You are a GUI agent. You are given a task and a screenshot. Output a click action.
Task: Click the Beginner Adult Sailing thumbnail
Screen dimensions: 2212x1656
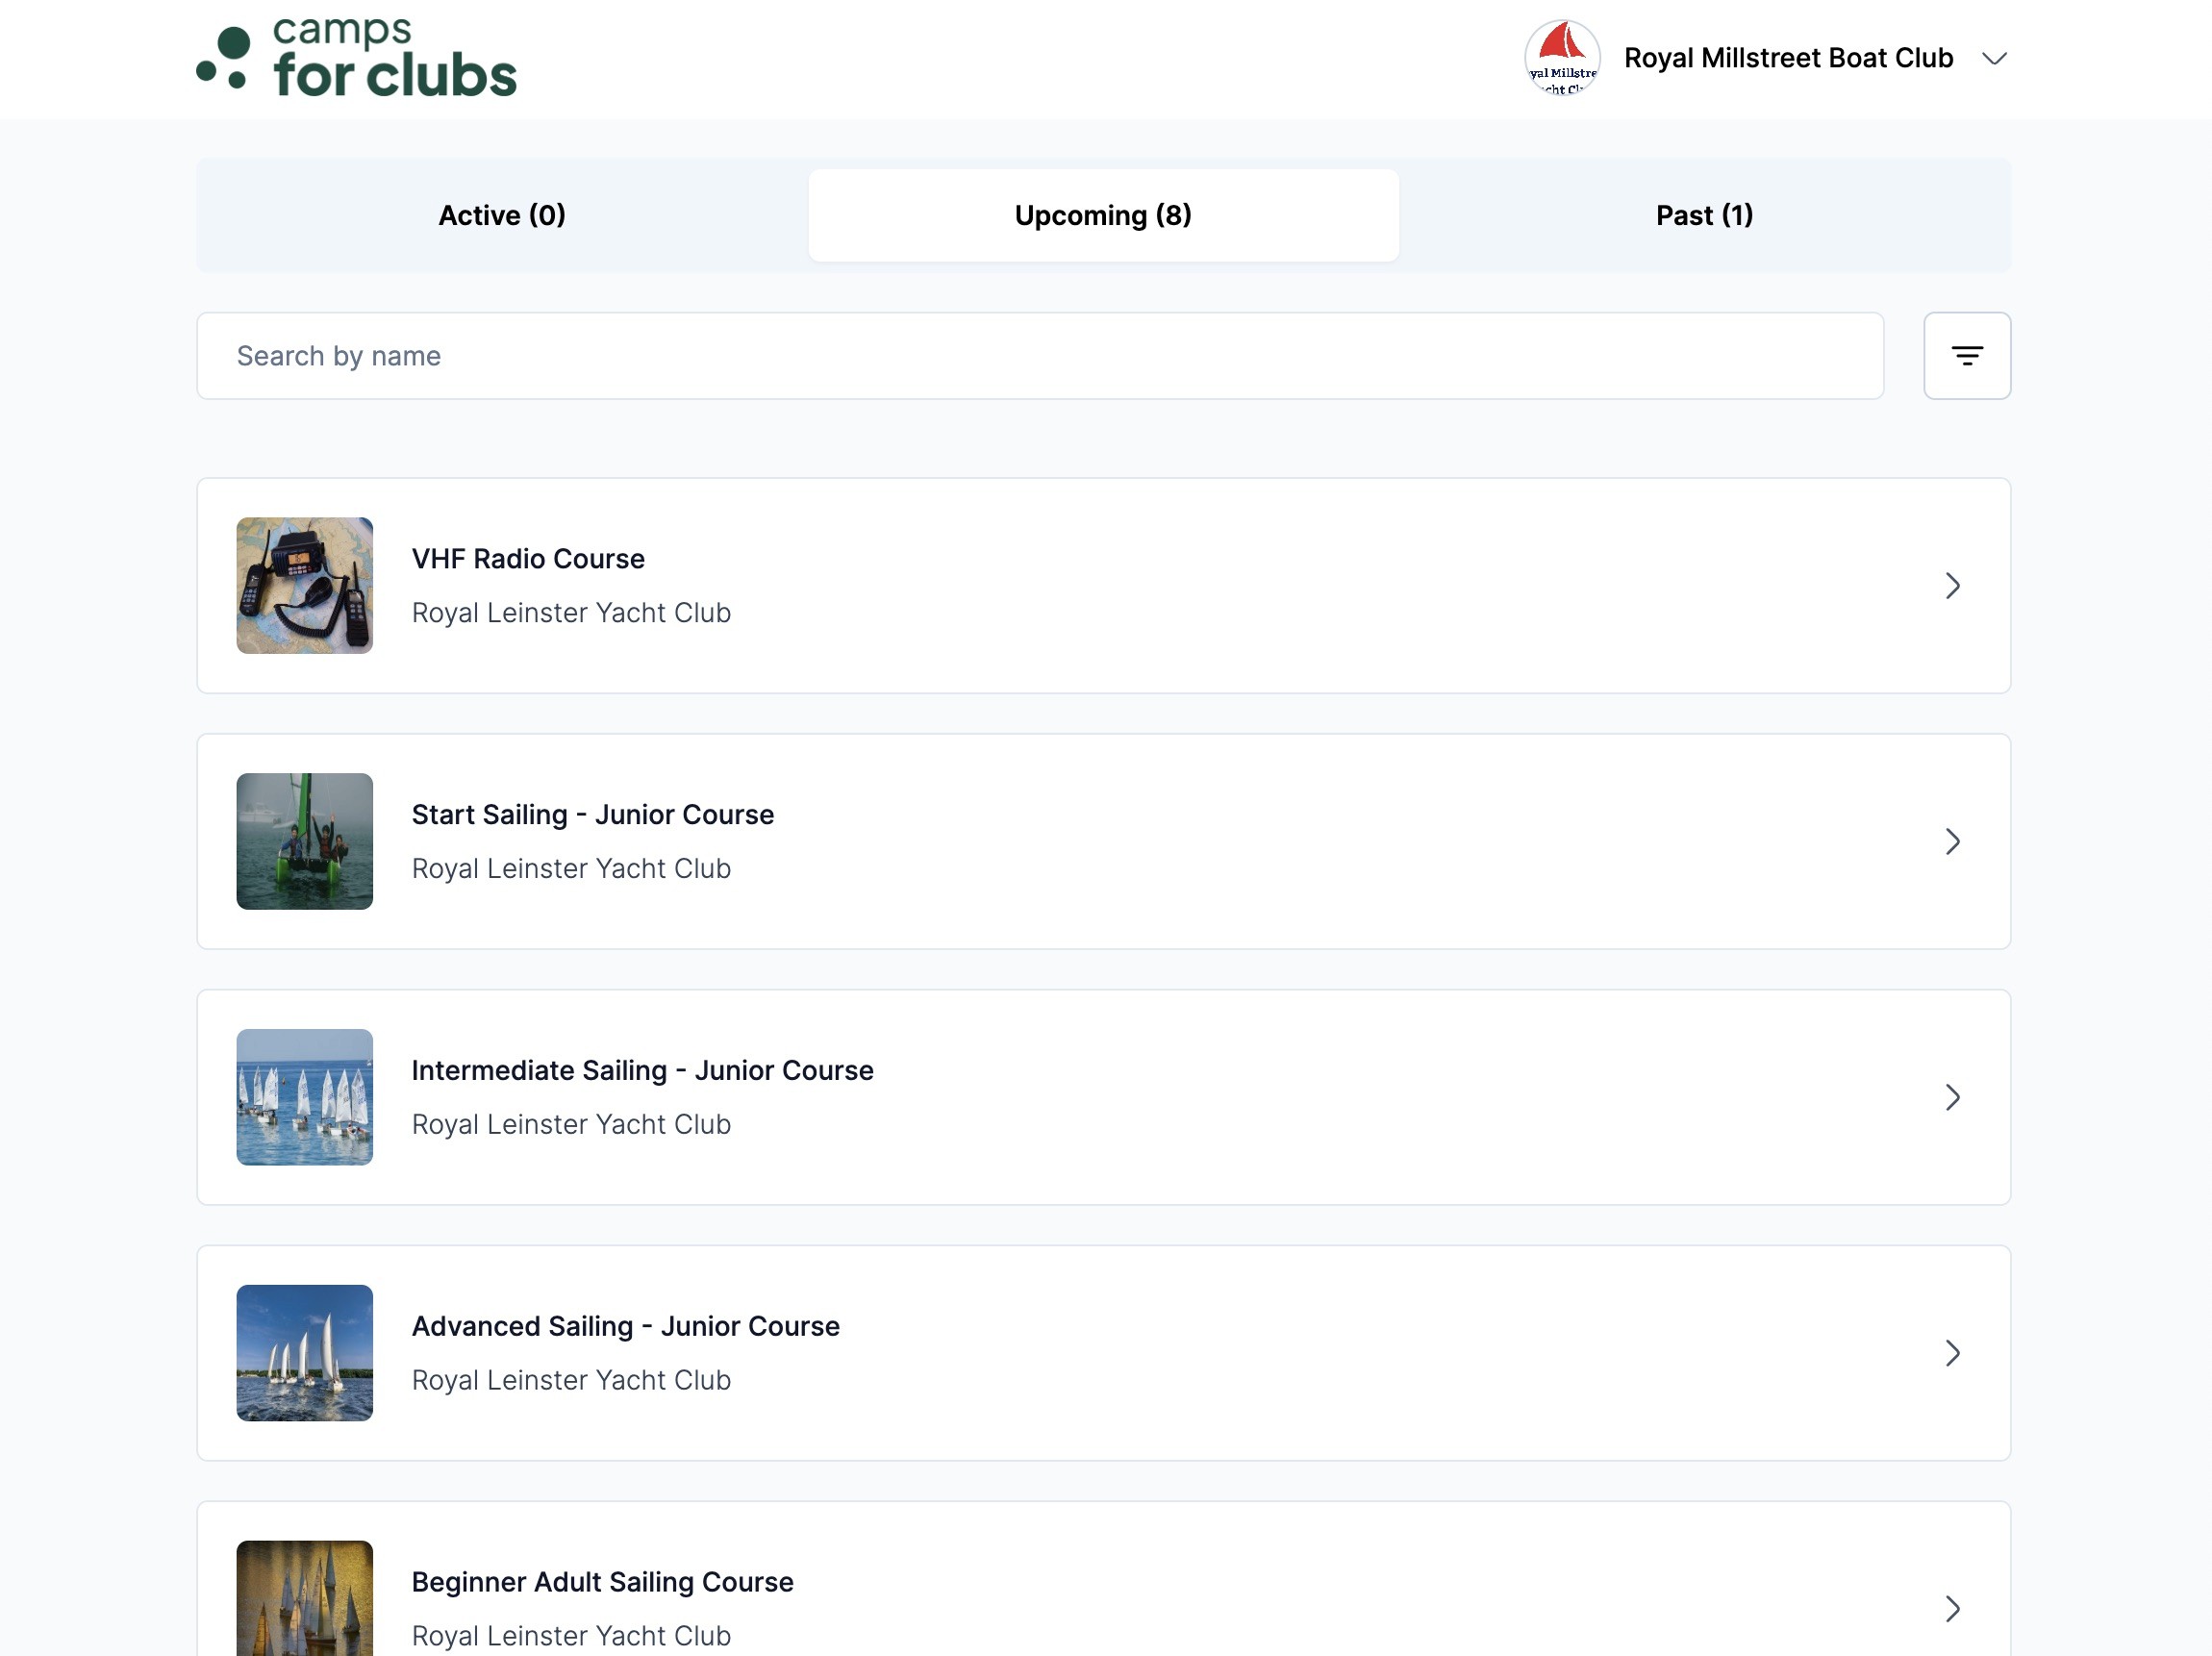(x=304, y=1600)
